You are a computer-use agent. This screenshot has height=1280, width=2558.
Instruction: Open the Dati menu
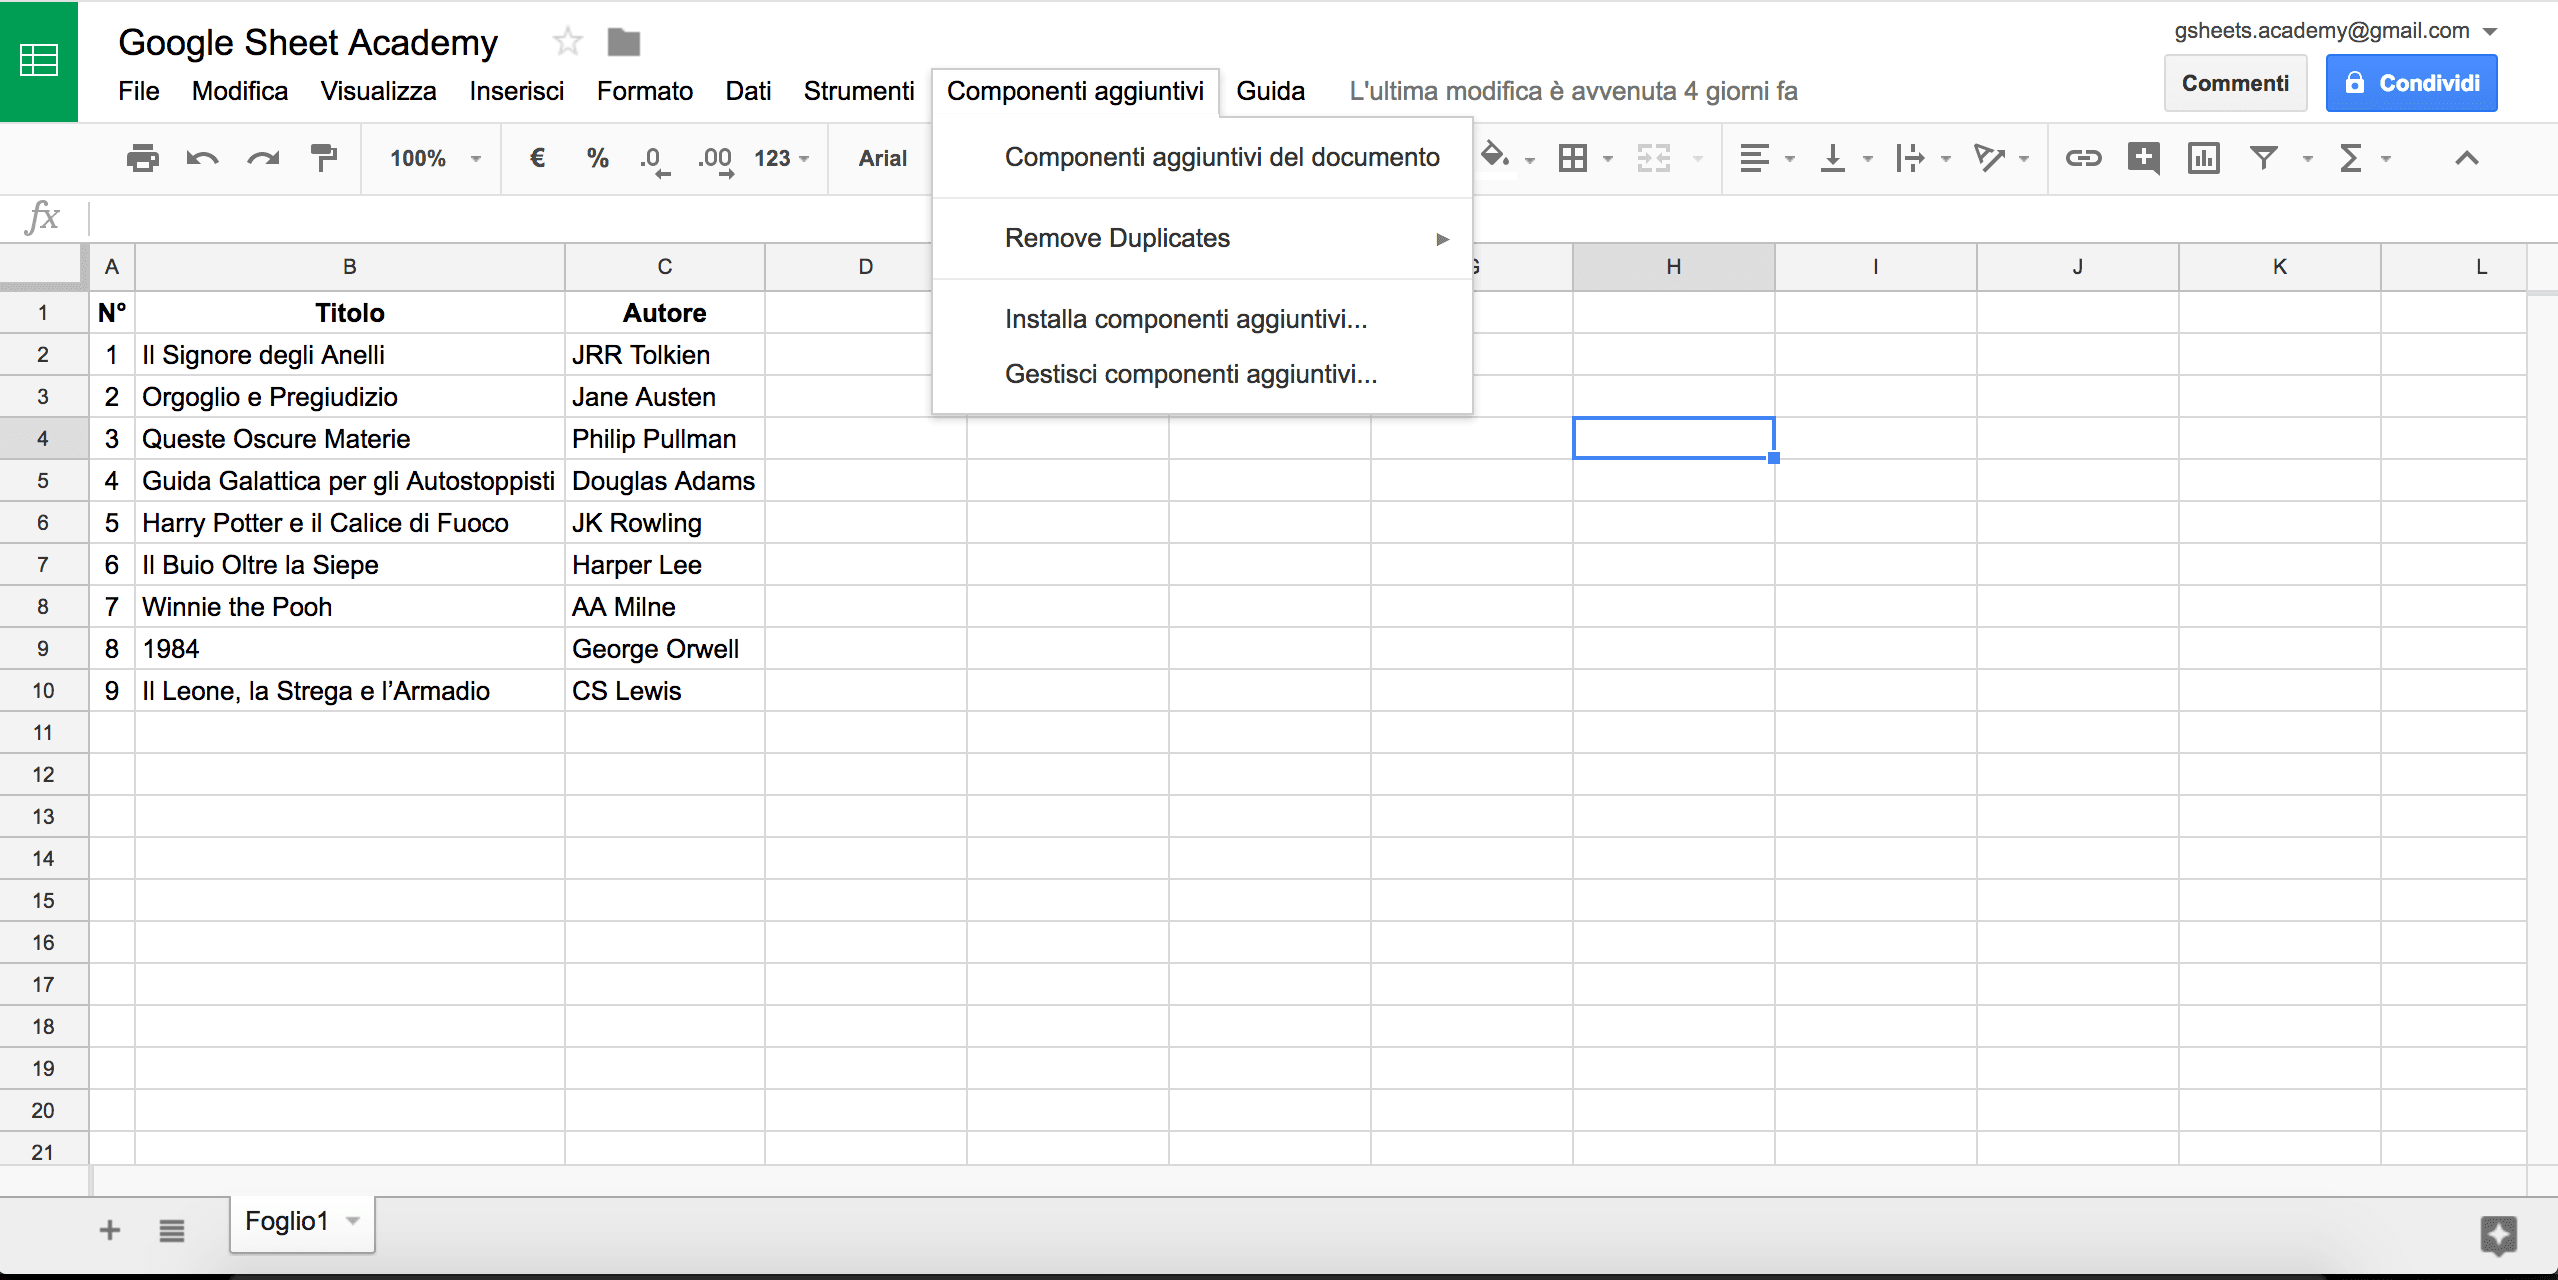click(748, 91)
